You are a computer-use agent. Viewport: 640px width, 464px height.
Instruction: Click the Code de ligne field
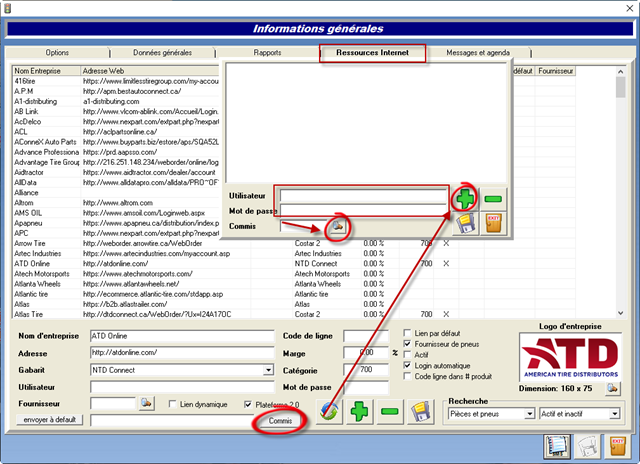click(x=366, y=336)
